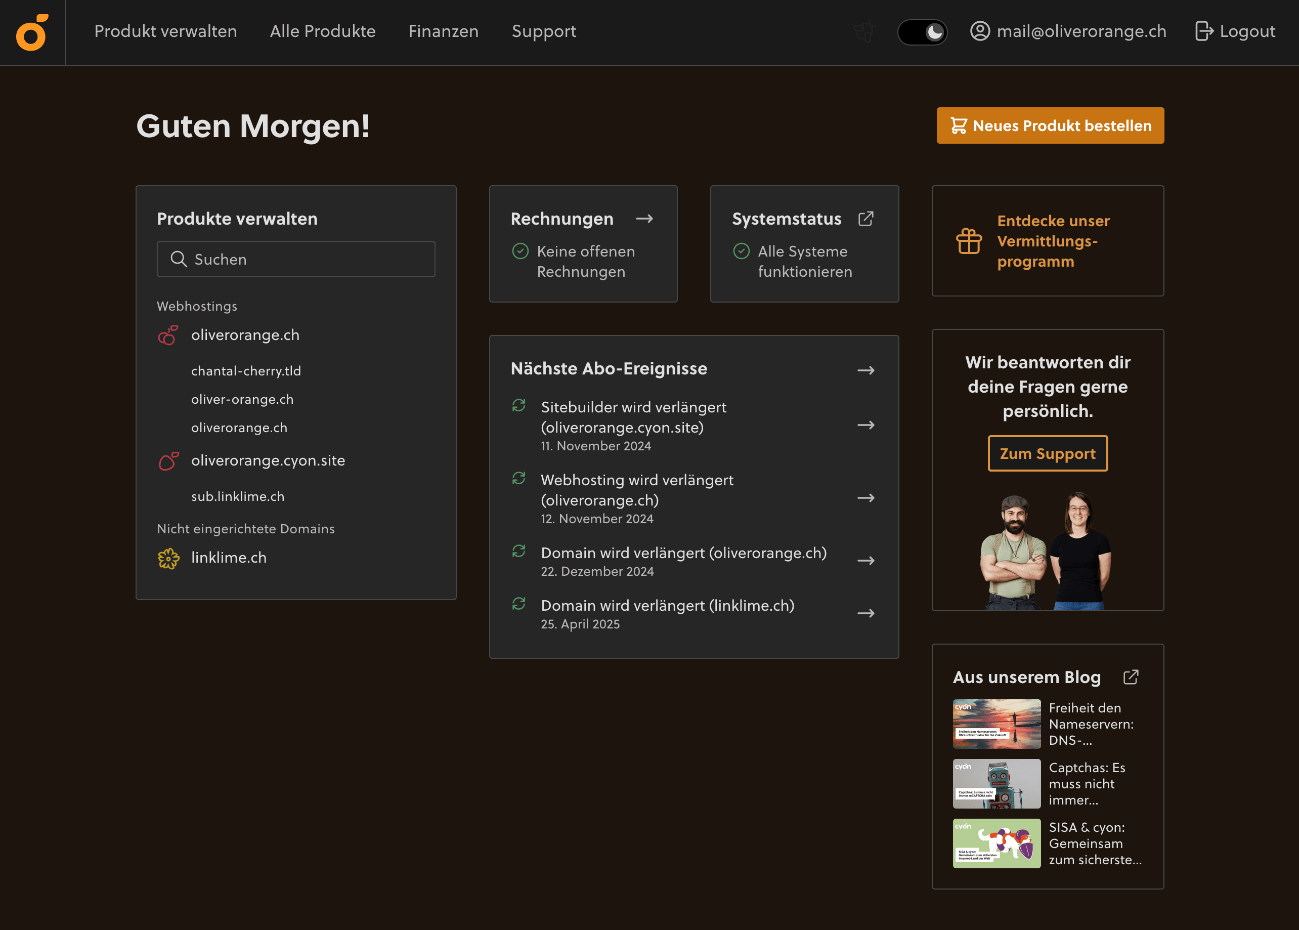
Task: Click the shopping cart icon
Action: (958, 125)
